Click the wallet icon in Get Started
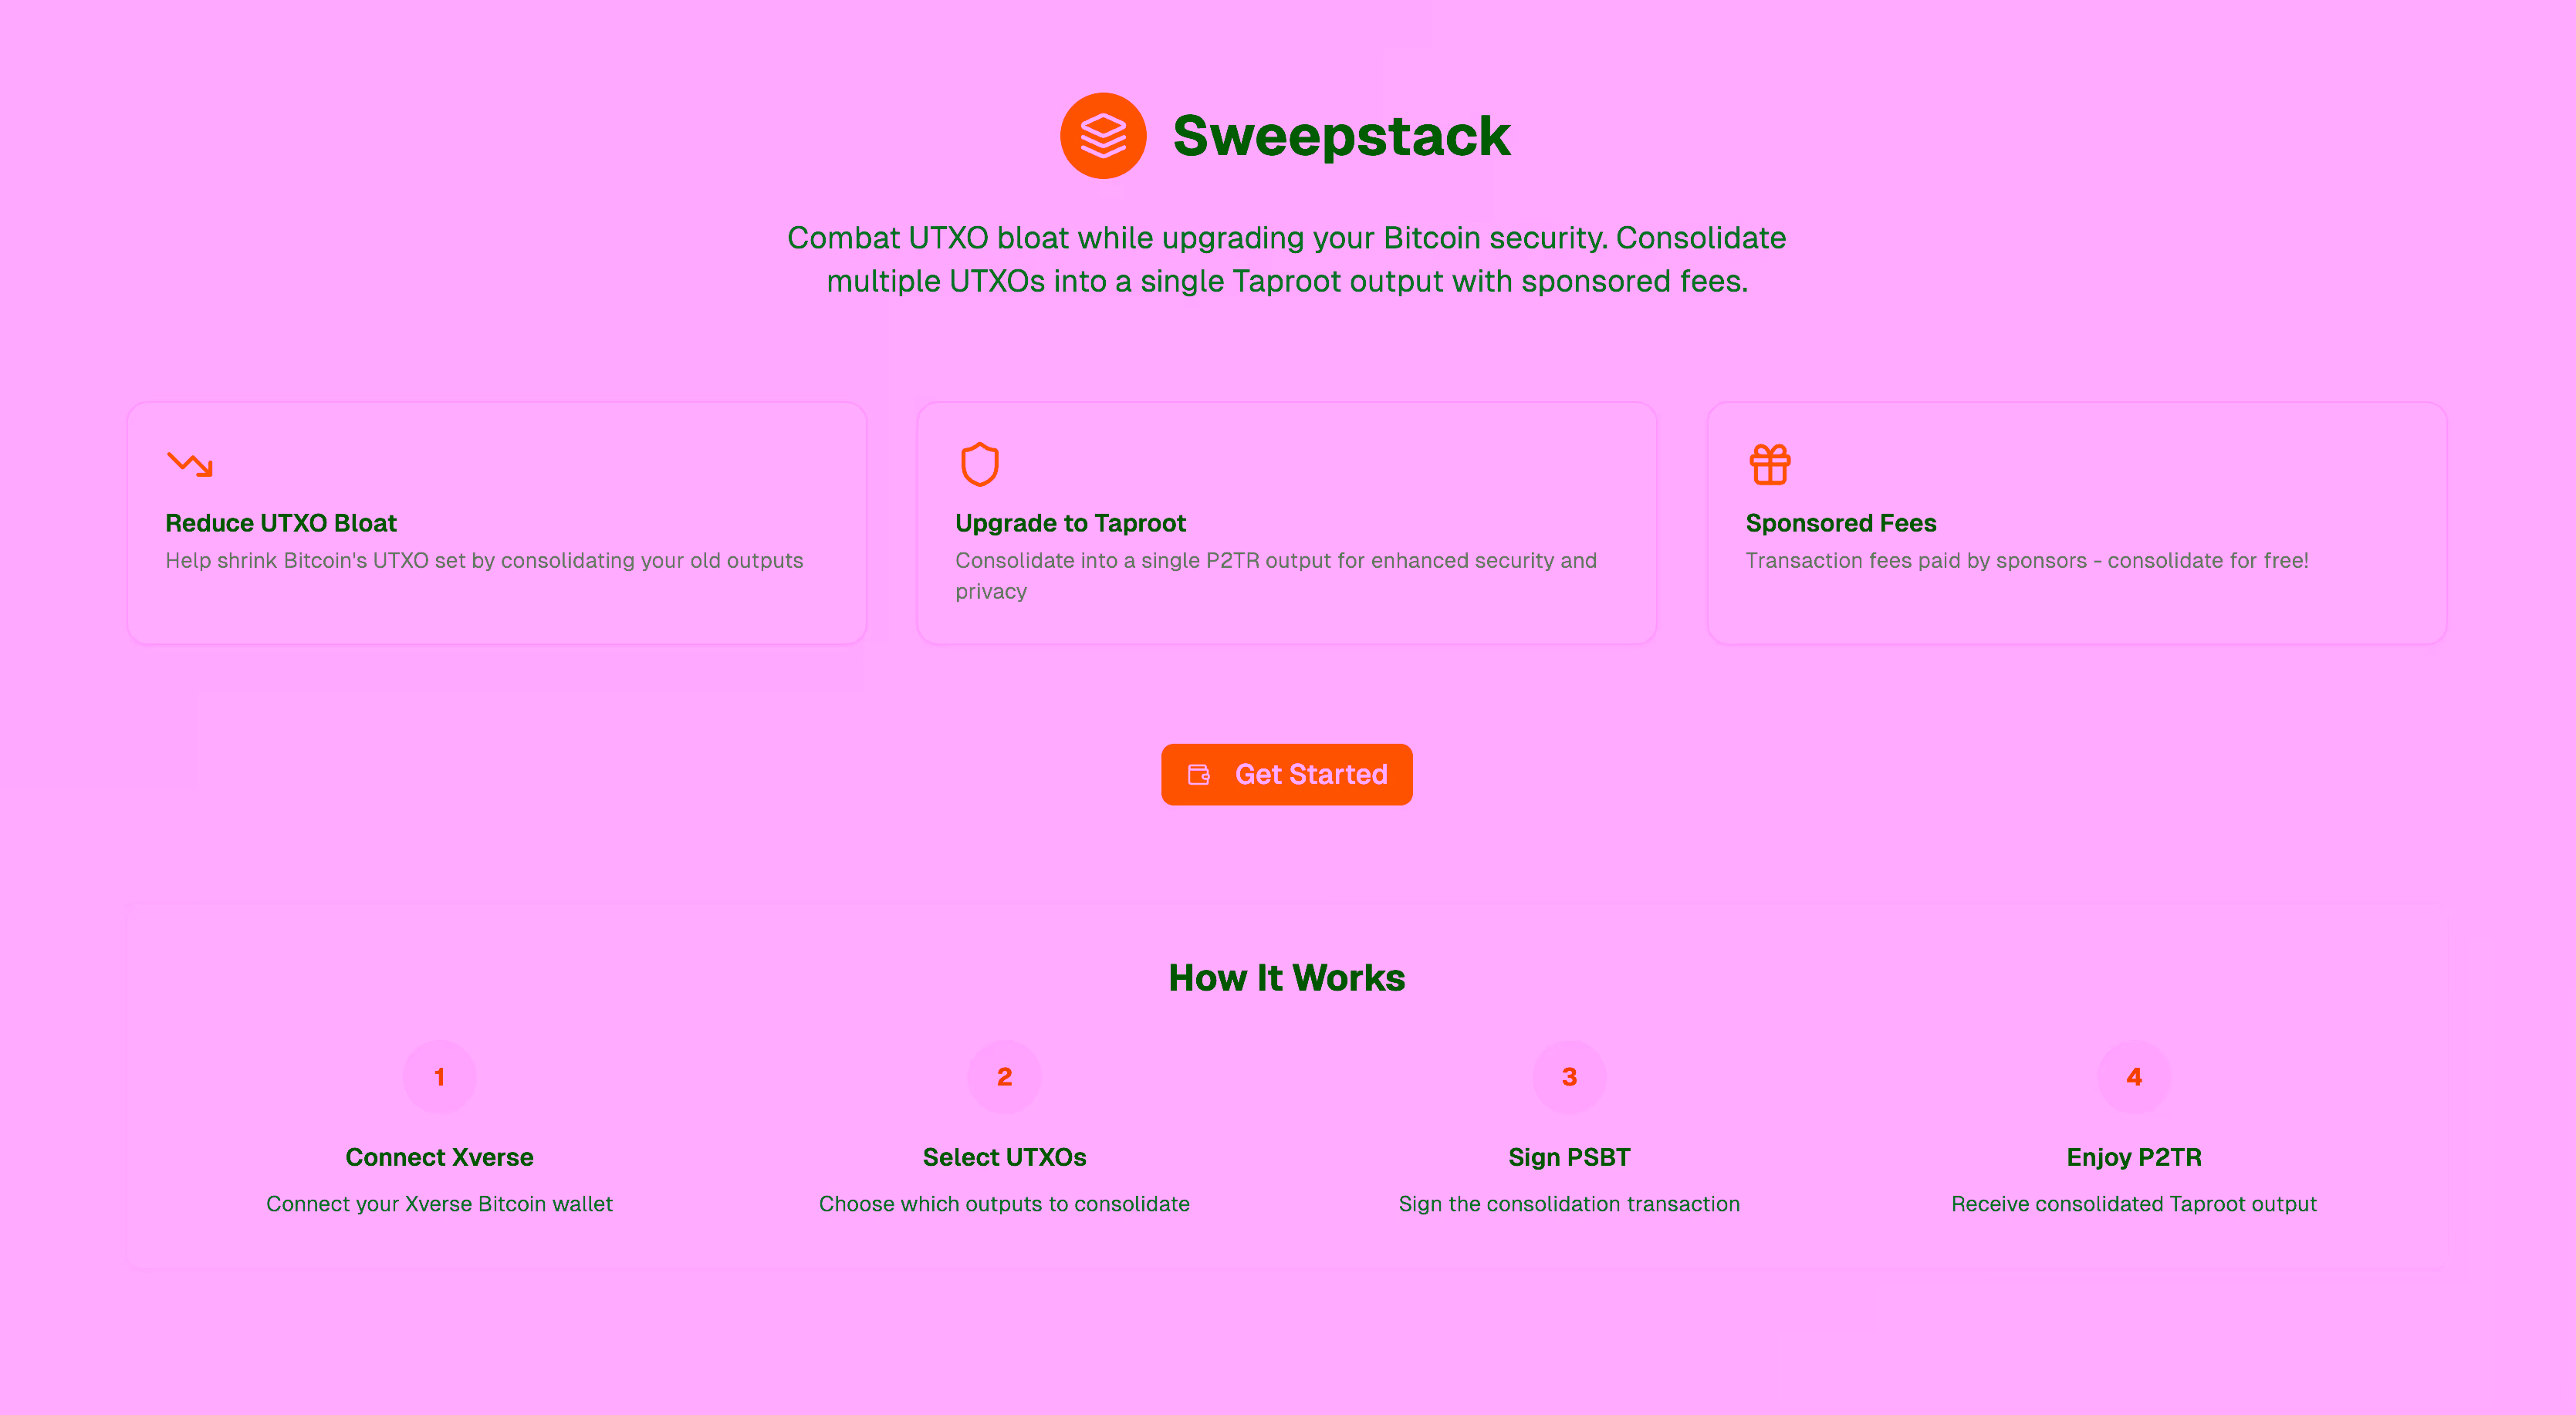The image size is (2576, 1415). pyautogui.click(x=1198, y=775)
